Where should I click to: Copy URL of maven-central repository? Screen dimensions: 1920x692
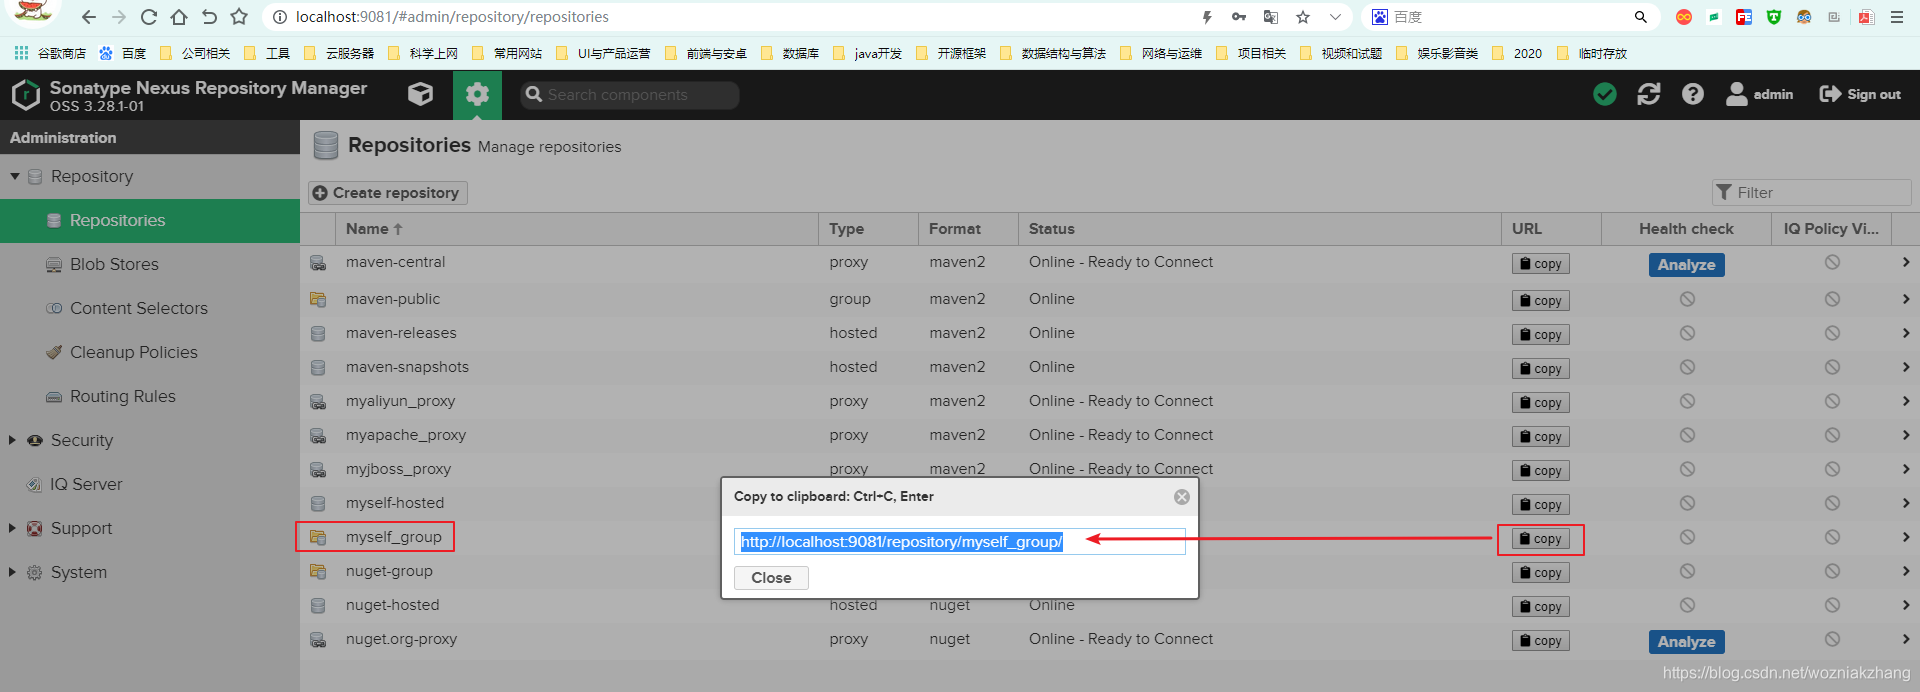(1540, 264)
